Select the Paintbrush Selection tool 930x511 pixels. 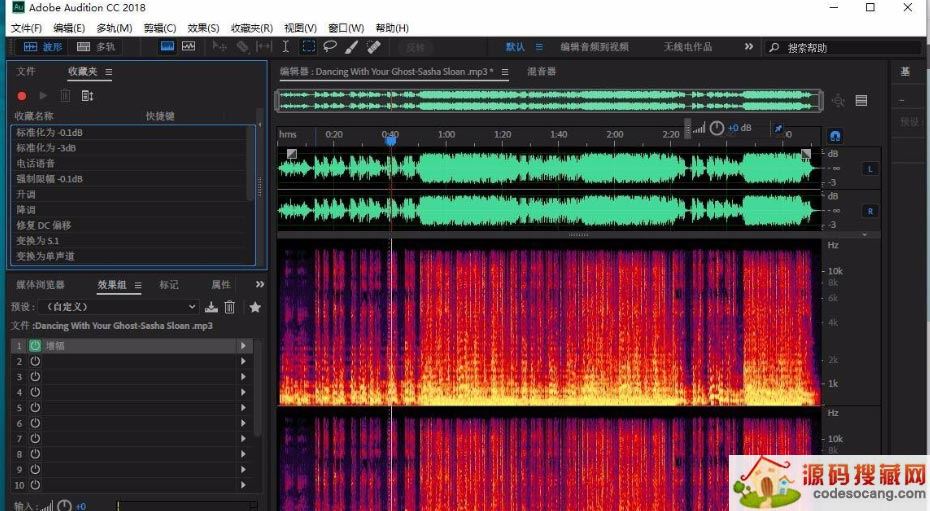(352, 47)
